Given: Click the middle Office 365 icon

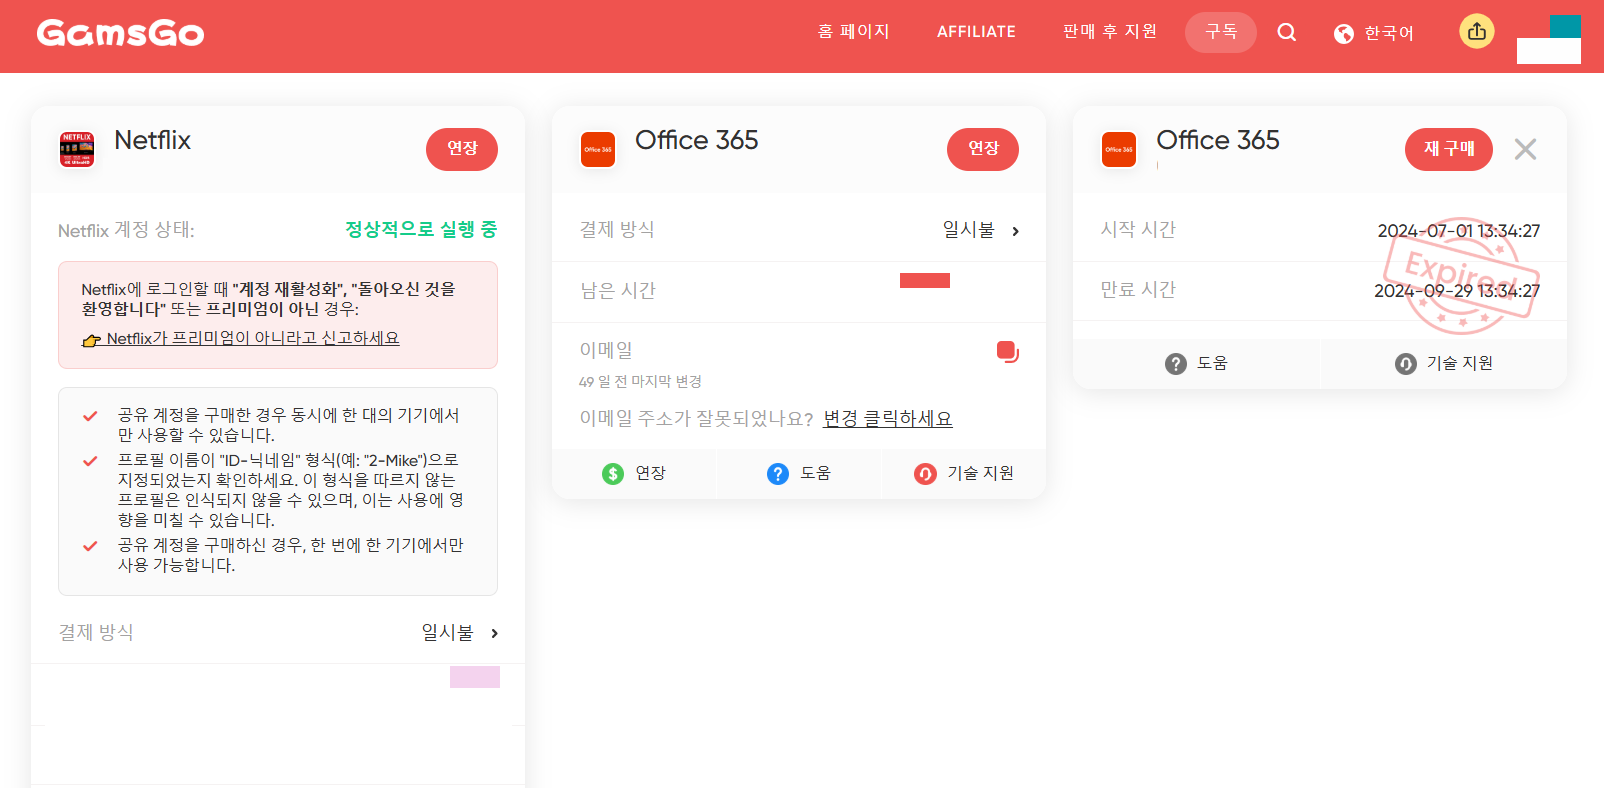Looking at the screenshot, I should tap(598, 149).
